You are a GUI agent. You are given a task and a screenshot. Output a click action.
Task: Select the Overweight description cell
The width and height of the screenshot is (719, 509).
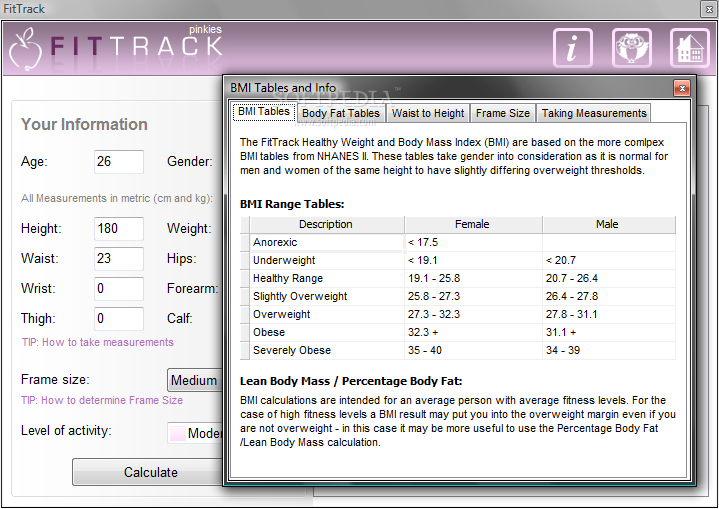pos(327,314)
